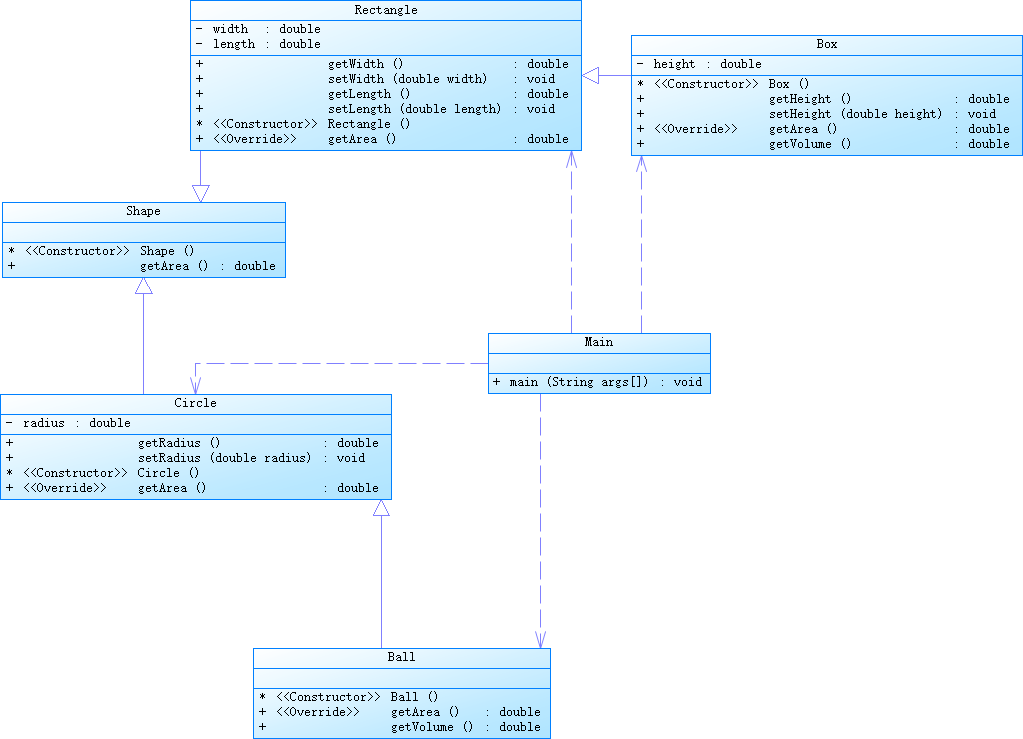Image resolution: width=1023 pixels, height=739 pixels.
Task: Select the getVolume () method in Box
Action: pos(823,144)
